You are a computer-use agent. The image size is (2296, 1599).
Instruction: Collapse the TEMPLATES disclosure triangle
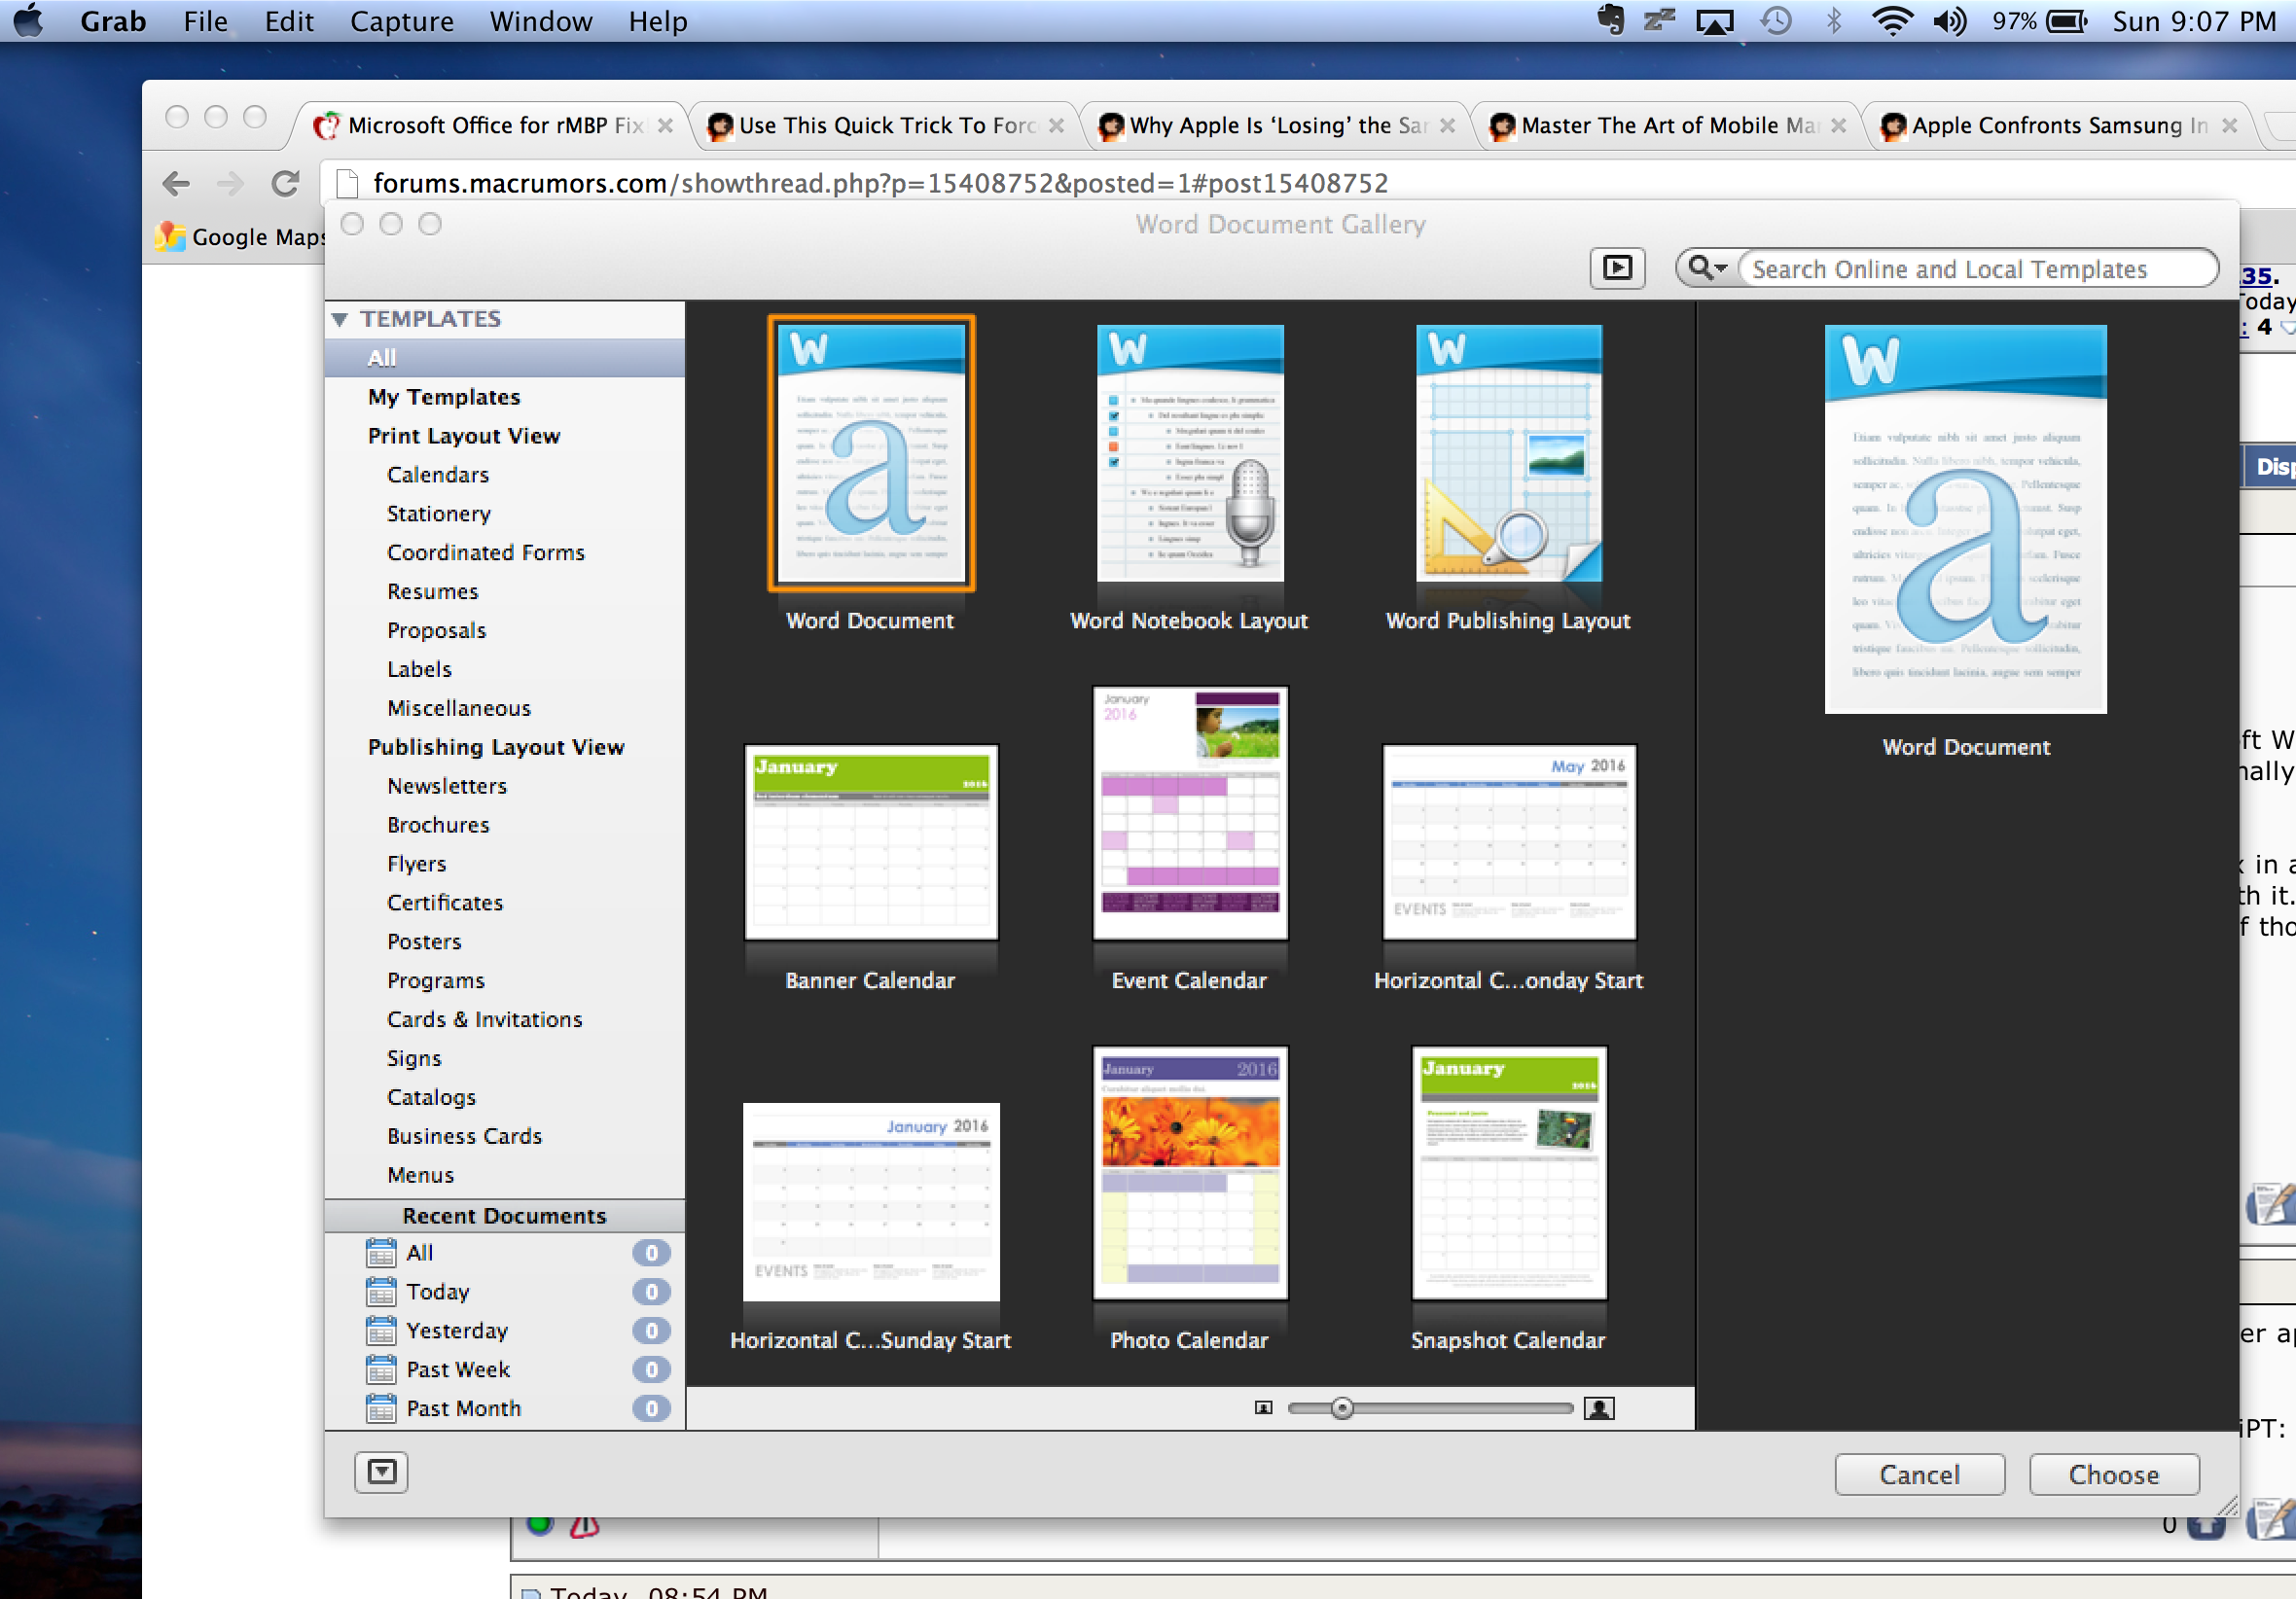[340, 319]
